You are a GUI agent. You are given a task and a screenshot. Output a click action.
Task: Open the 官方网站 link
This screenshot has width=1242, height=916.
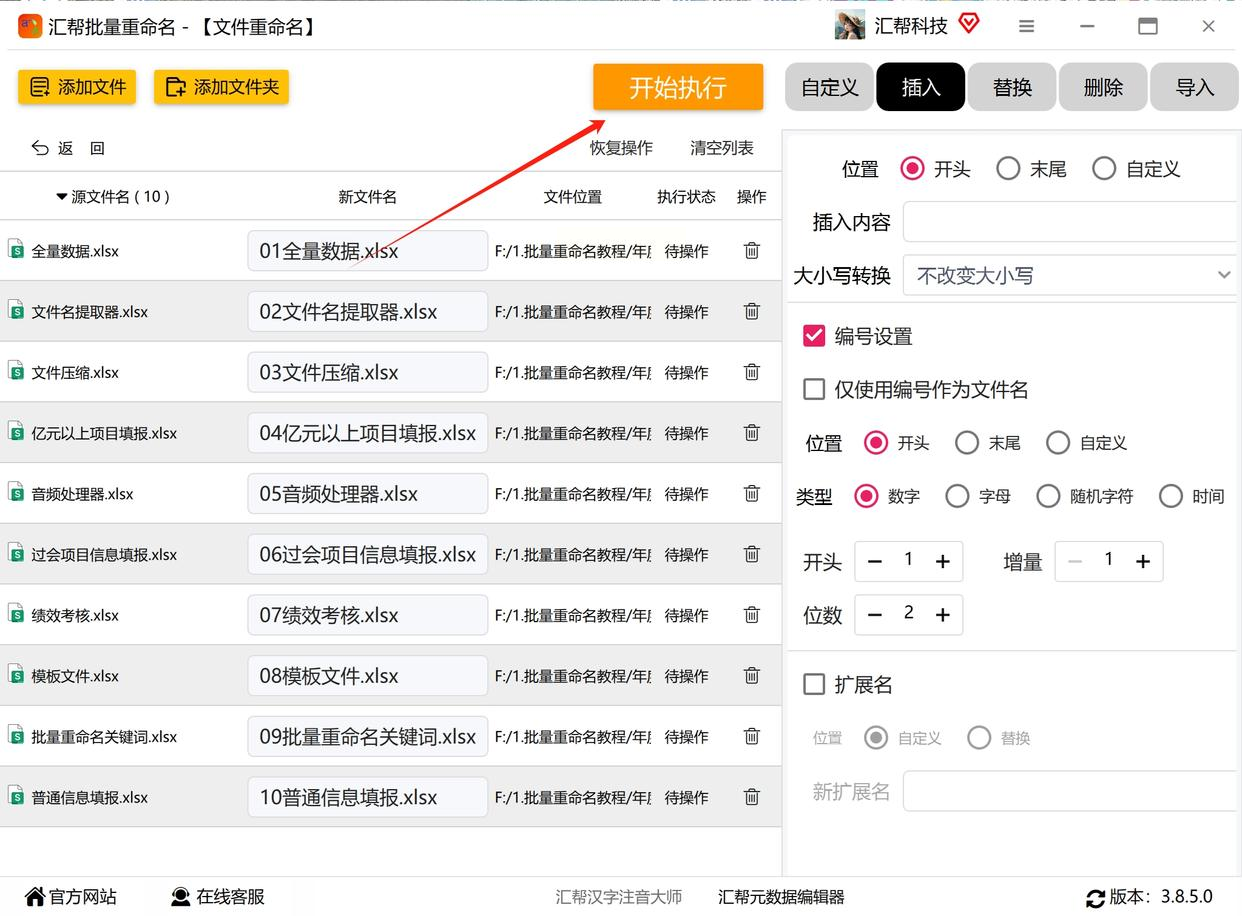[x=71, y=897]
